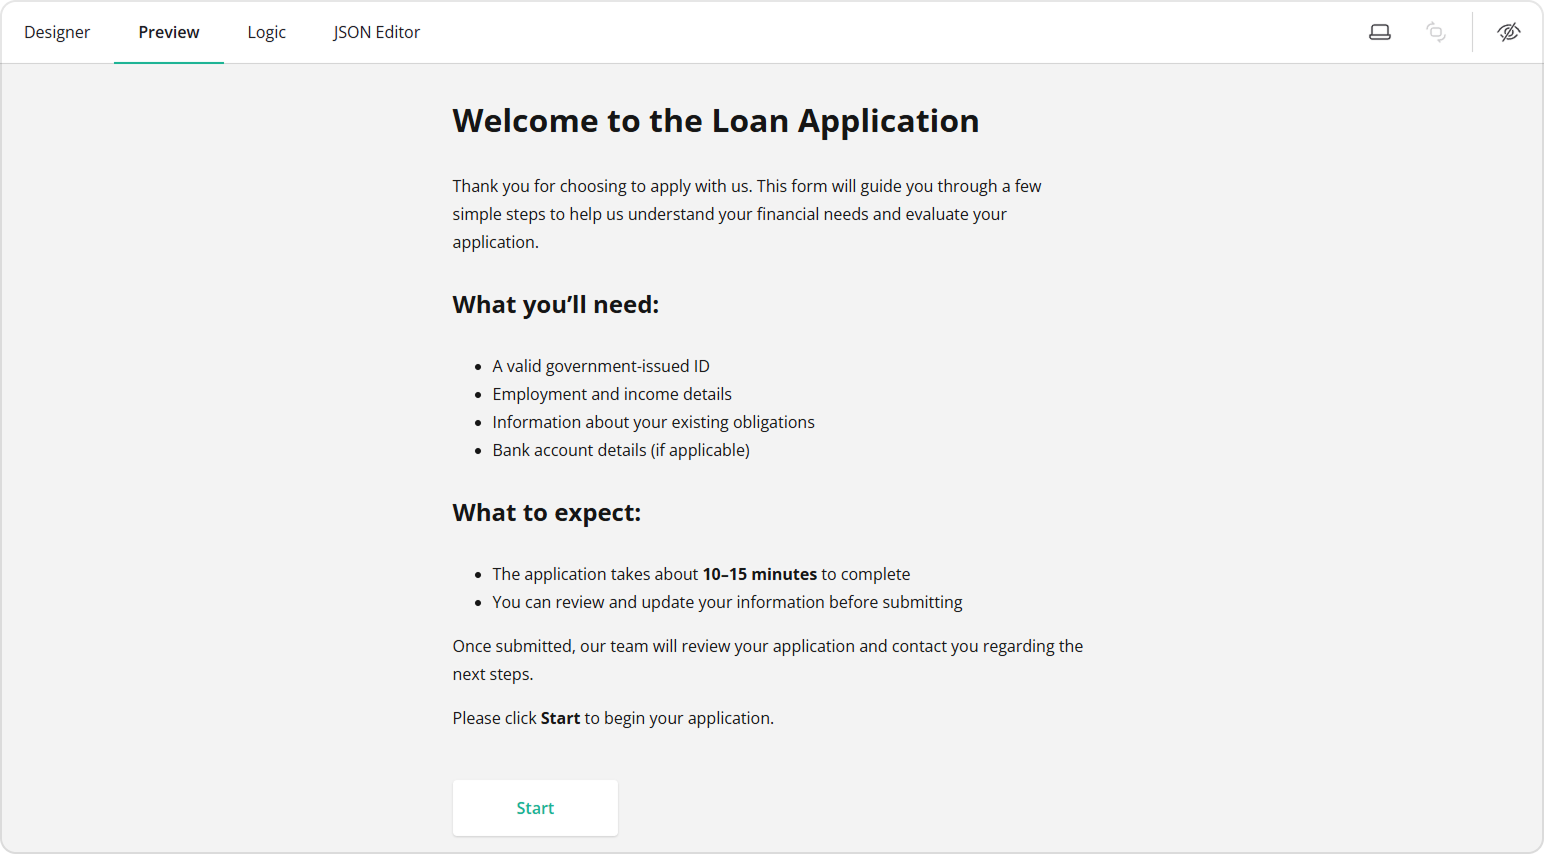Click the review and update information bullet
Image resolution: width=1544 pixels, height=854 pixels.
(x=727, y=601)
